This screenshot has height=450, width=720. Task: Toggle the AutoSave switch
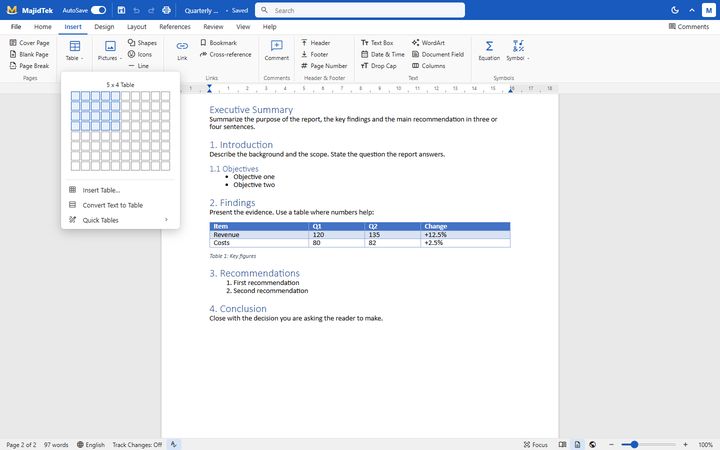pyautogui.click(x=98, y=10)
